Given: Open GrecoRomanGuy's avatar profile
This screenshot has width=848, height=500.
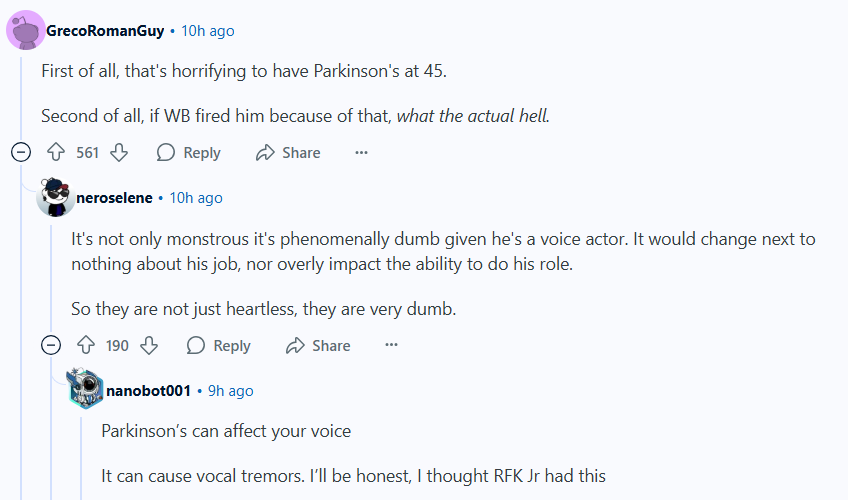Looking at the screenshot, I should point(25,30).
